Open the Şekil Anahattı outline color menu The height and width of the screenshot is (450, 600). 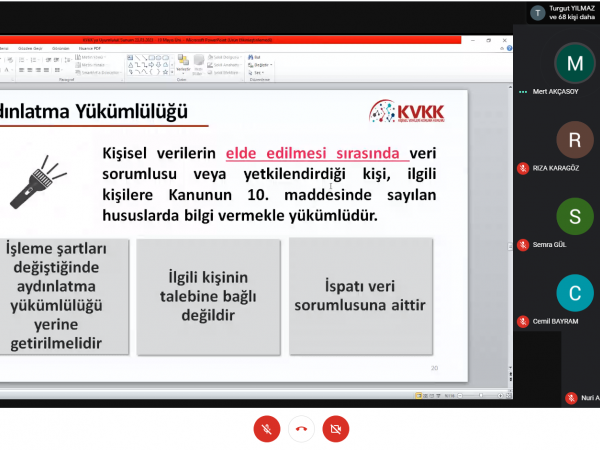[224, 65]
